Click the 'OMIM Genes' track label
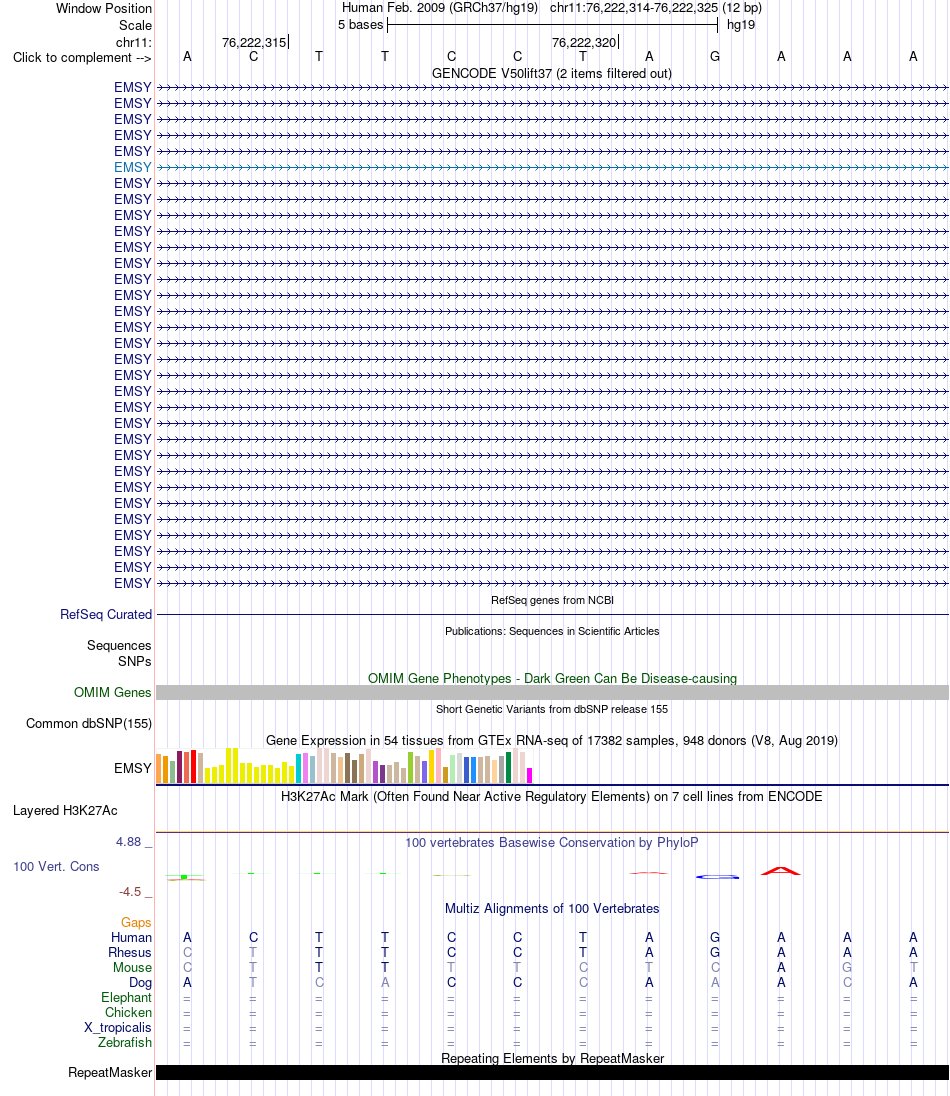950x1096 pixels. point(113,692)
